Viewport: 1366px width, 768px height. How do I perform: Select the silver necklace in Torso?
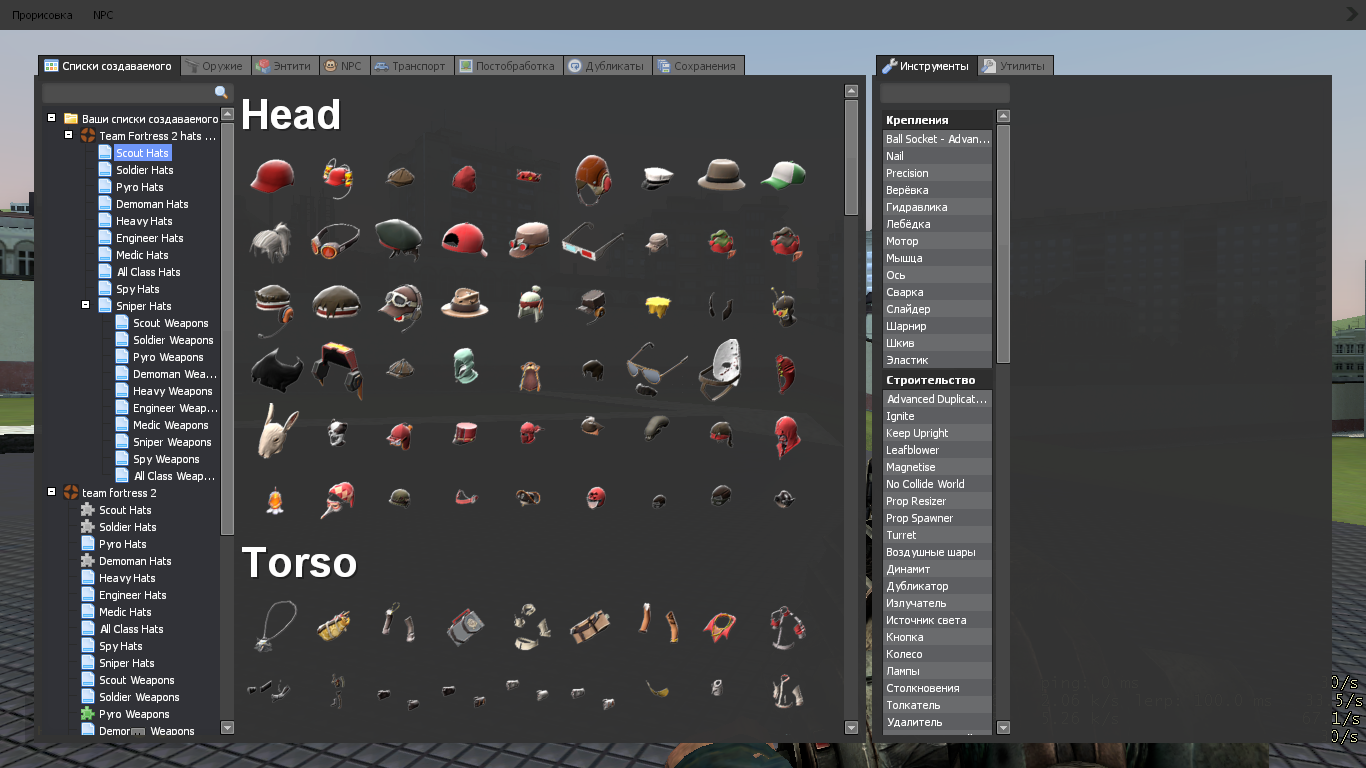[273, 627]
